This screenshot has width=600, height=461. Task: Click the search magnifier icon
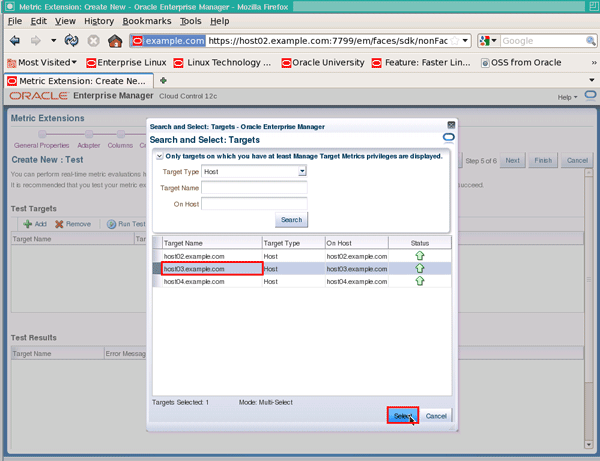click(590, 41)
